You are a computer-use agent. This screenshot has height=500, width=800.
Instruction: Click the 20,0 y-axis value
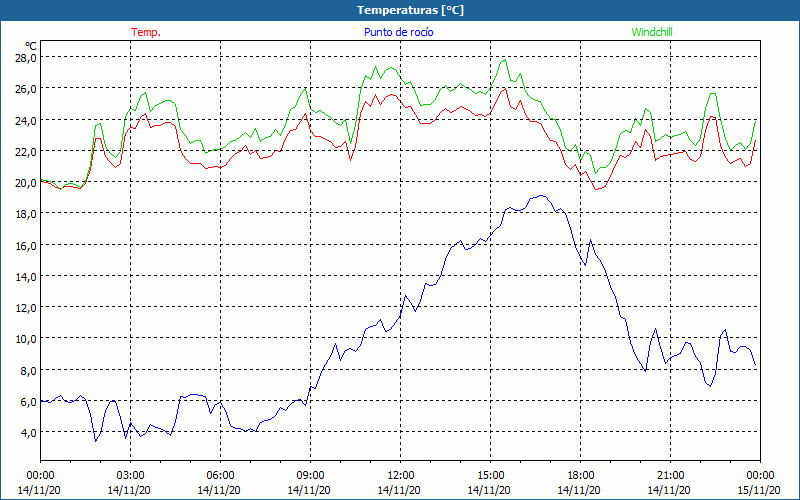[x=26, y=183]
